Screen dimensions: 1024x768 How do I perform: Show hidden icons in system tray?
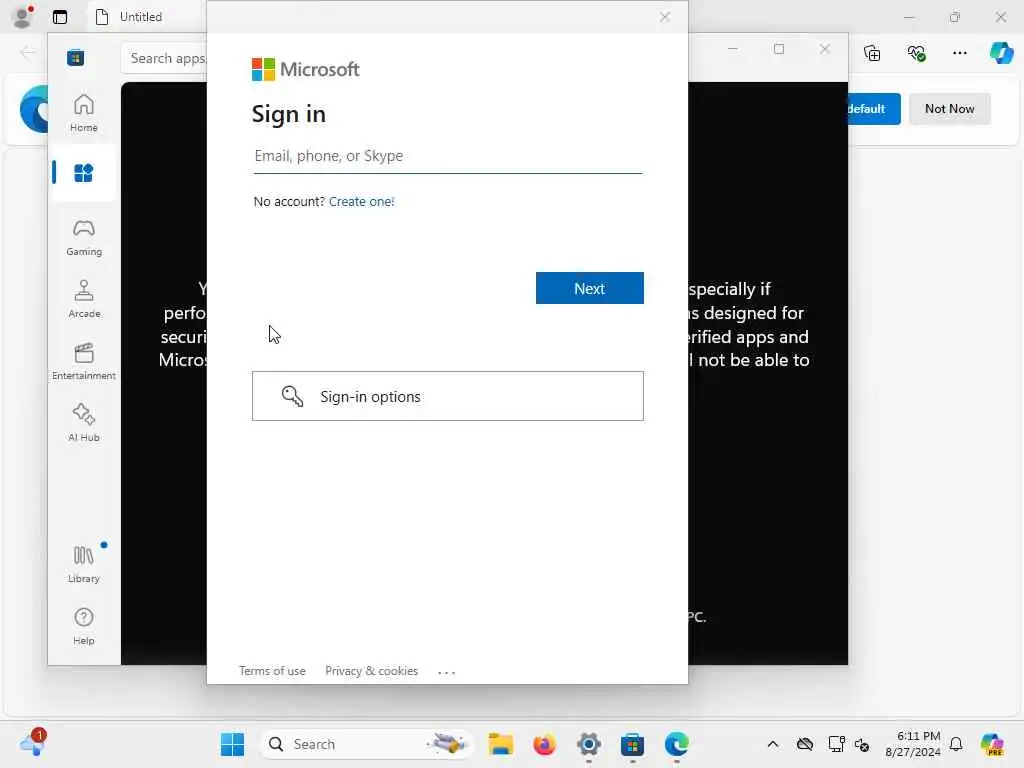(773, 744)
